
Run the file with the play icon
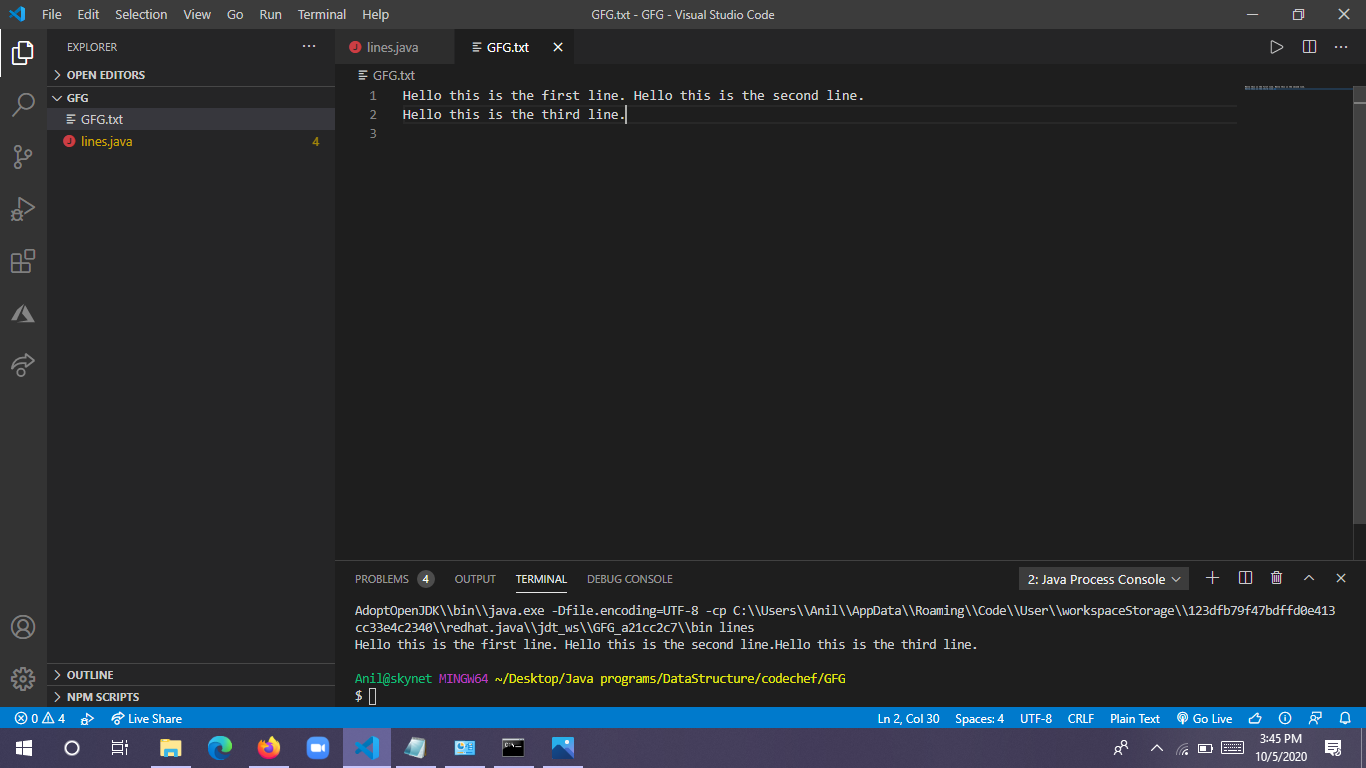[x=1276, y=47]
